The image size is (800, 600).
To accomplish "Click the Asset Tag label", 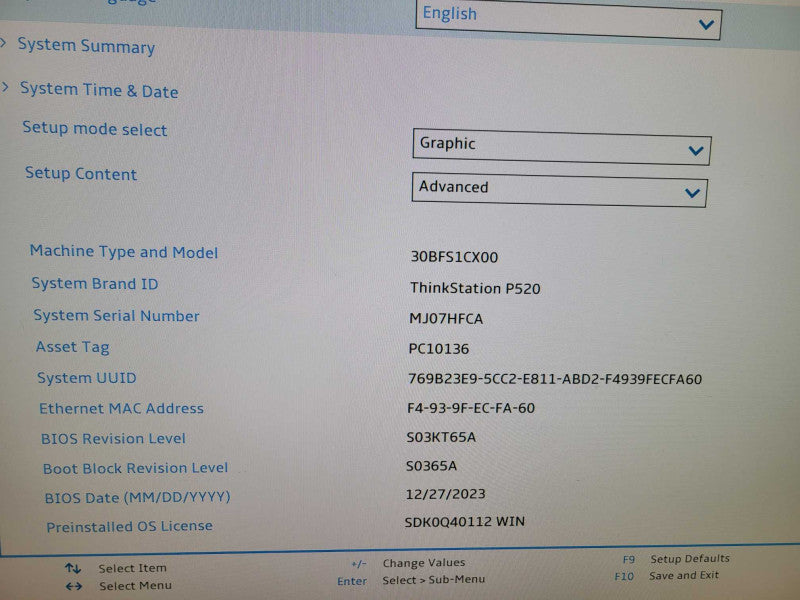I will (72, 347).
